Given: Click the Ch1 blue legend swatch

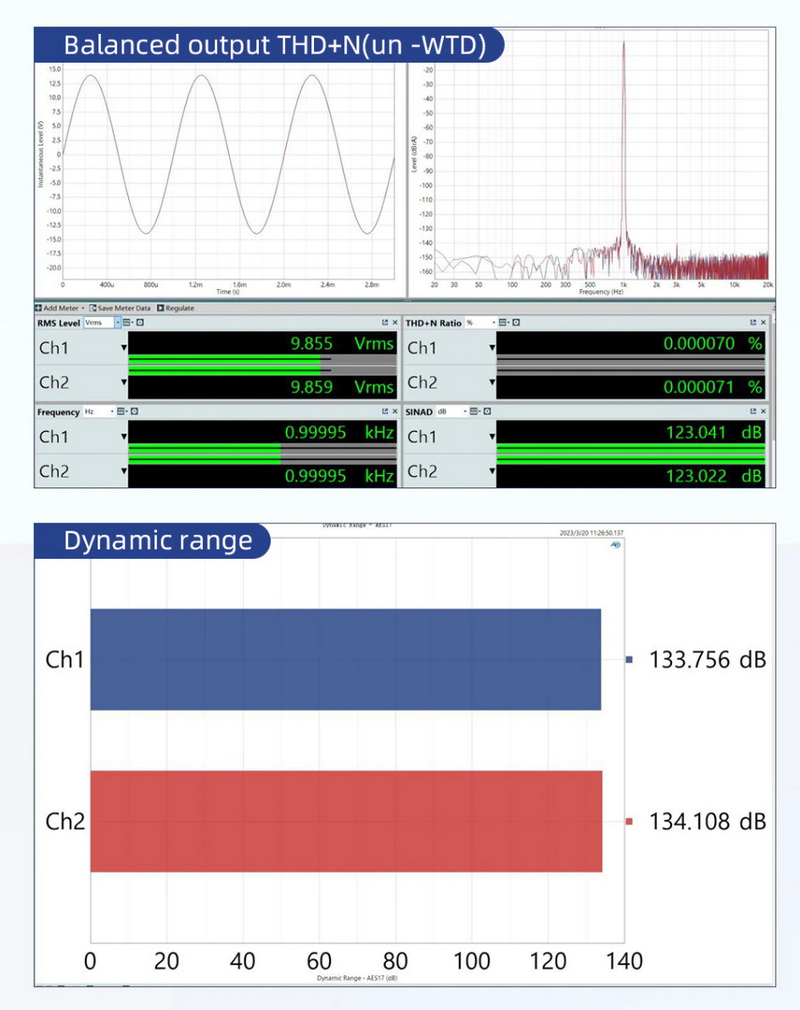Looking at the screenshot, I should click(x=629, y=660).
